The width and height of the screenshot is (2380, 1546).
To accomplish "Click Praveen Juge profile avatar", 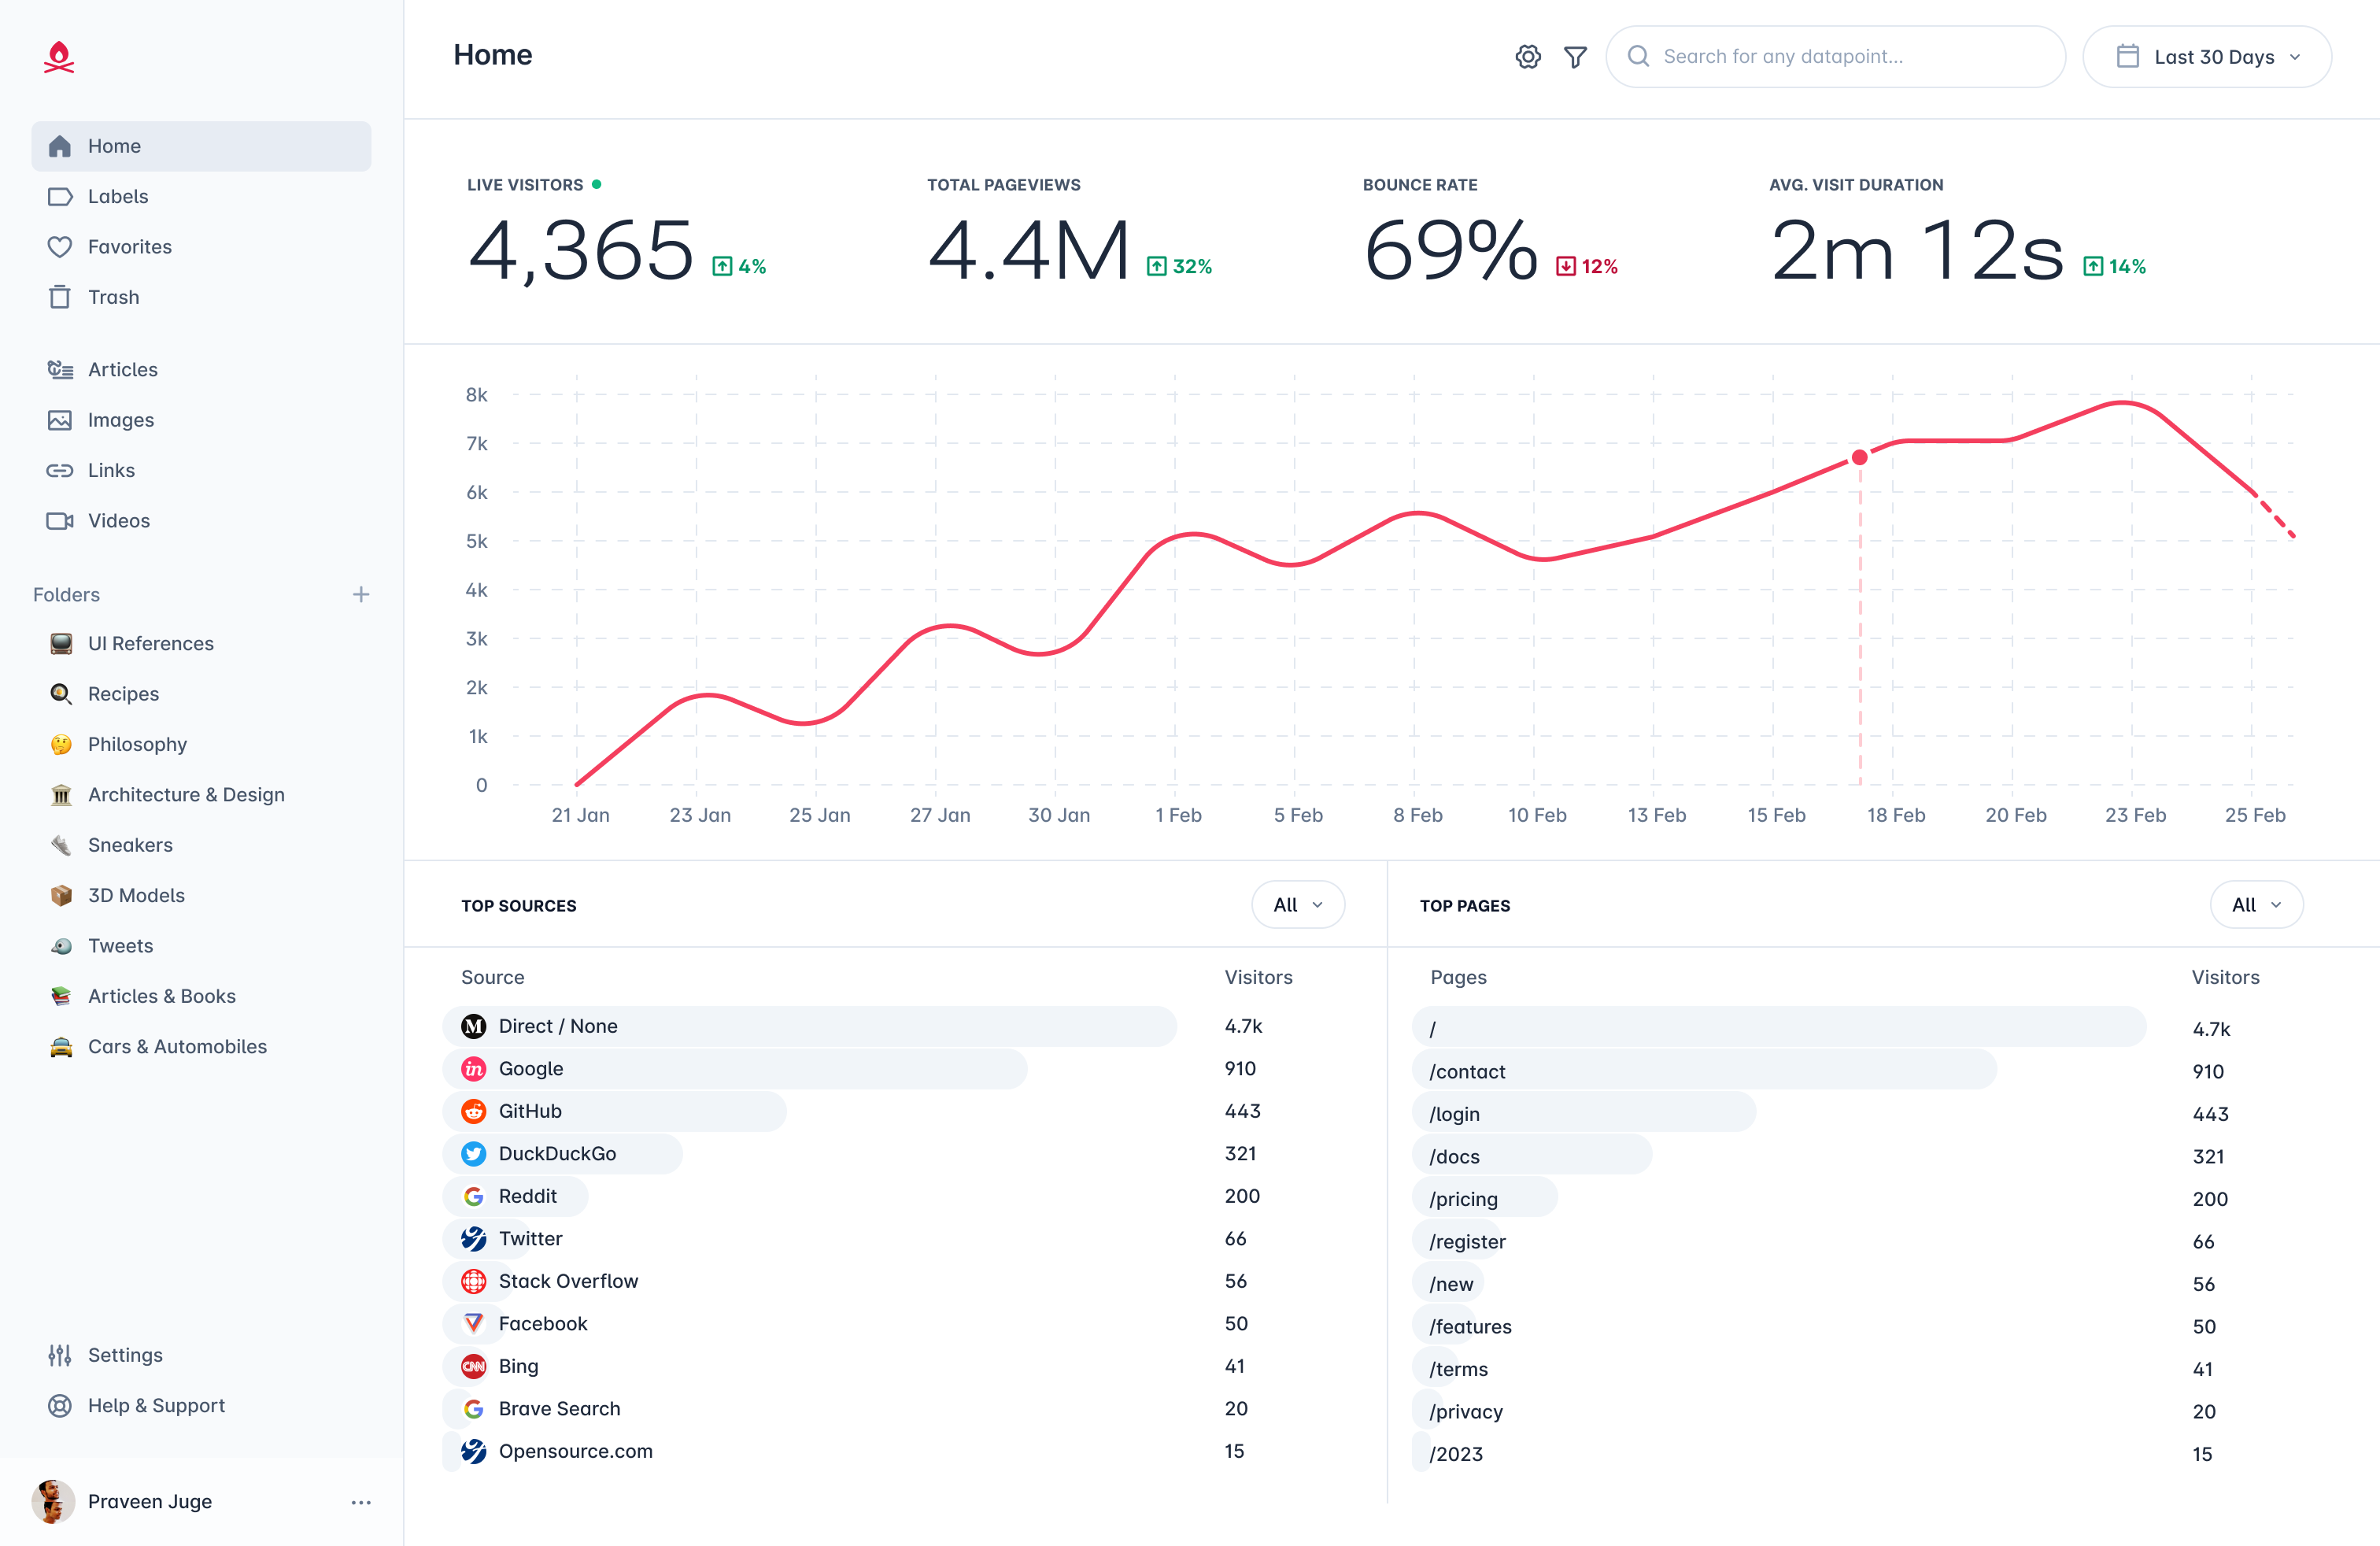I will click(53, 1501).
